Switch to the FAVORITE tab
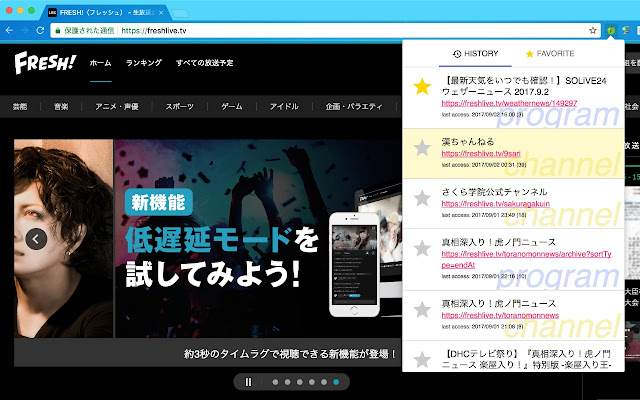 550,53
